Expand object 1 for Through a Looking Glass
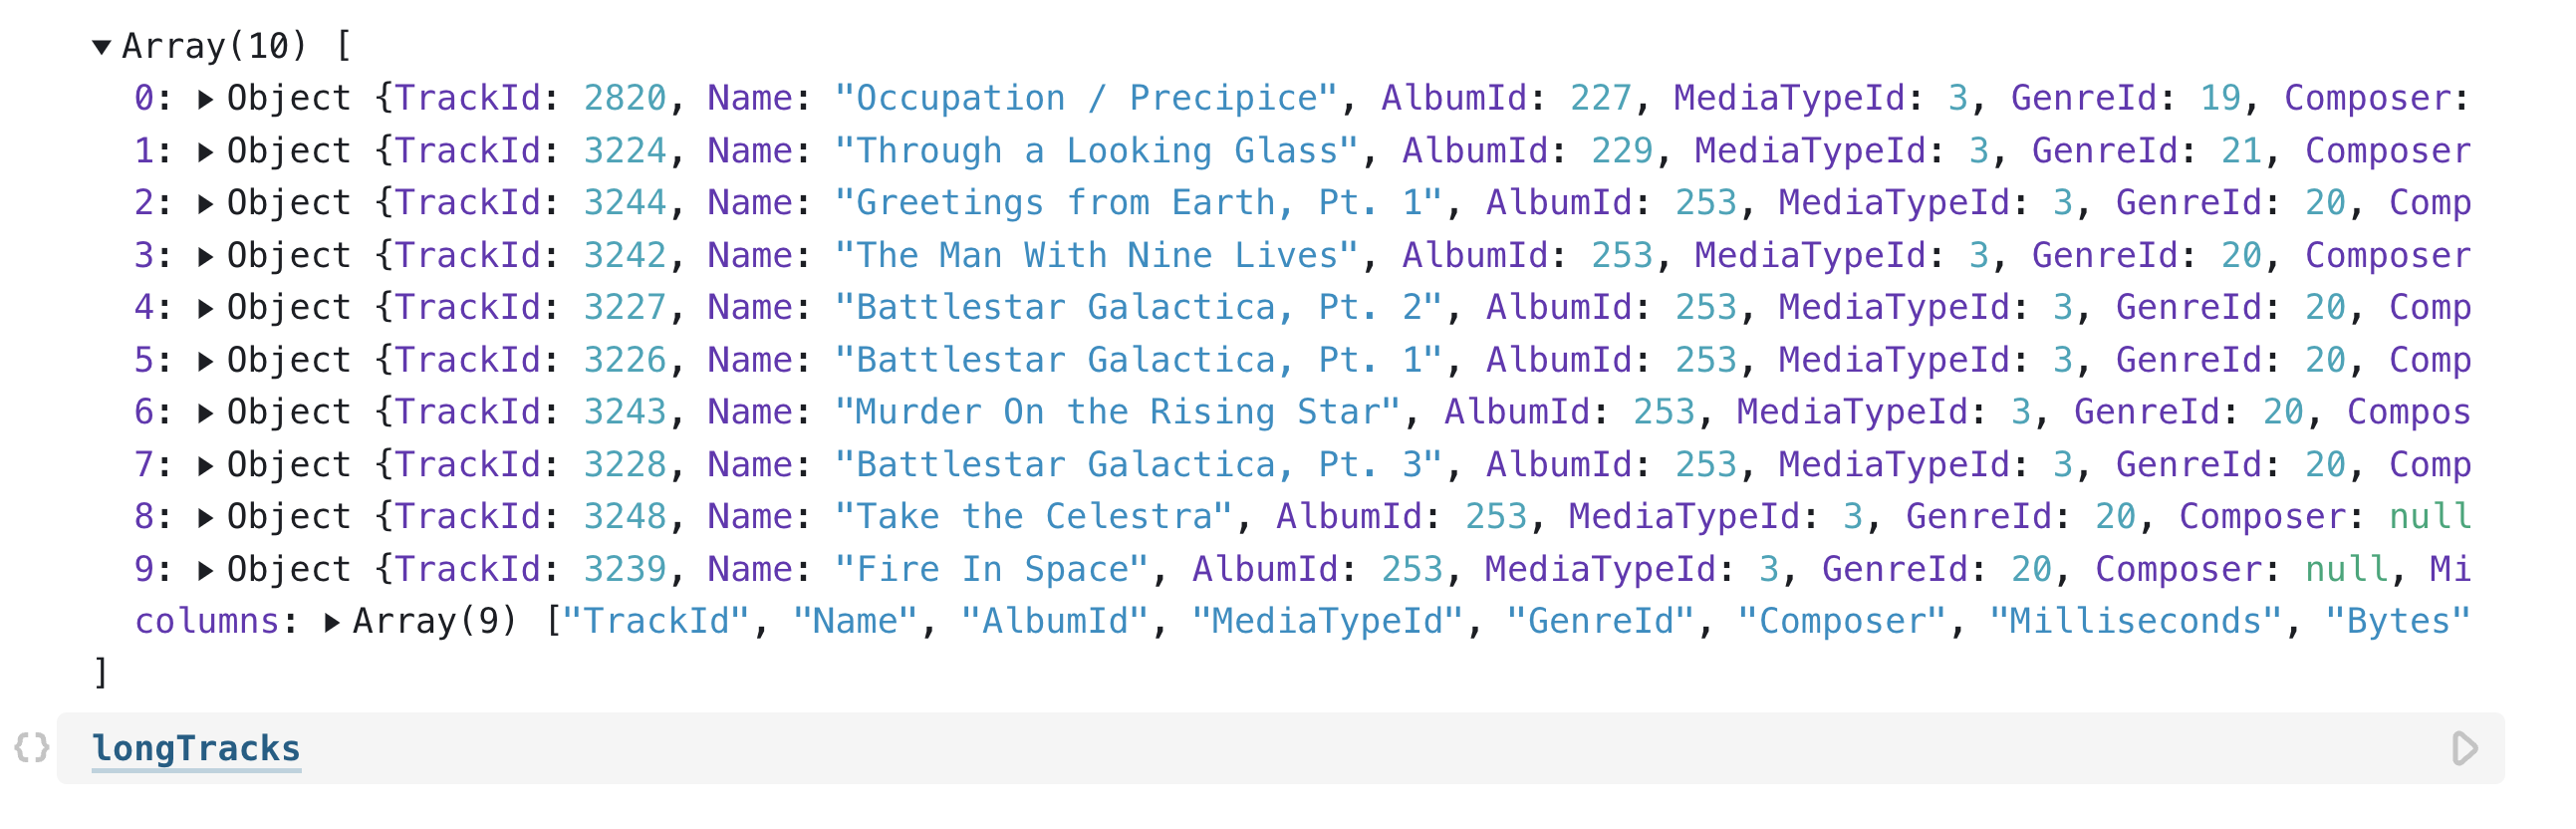Screen dimensions: 2576x829 (x=207, y=150)
